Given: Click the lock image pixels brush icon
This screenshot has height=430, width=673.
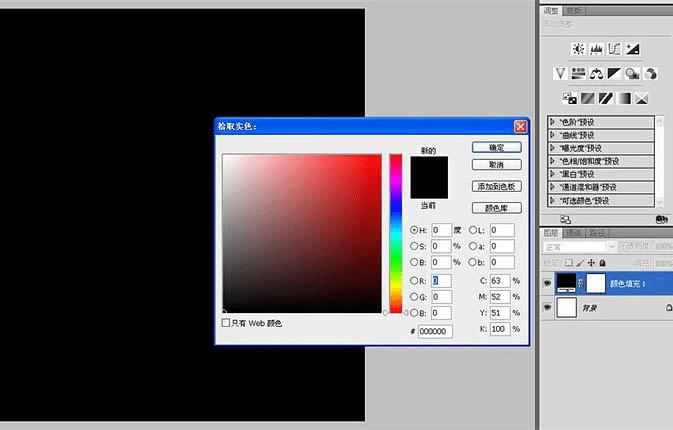Looking at the screenshot, I should tap(580, 263).
